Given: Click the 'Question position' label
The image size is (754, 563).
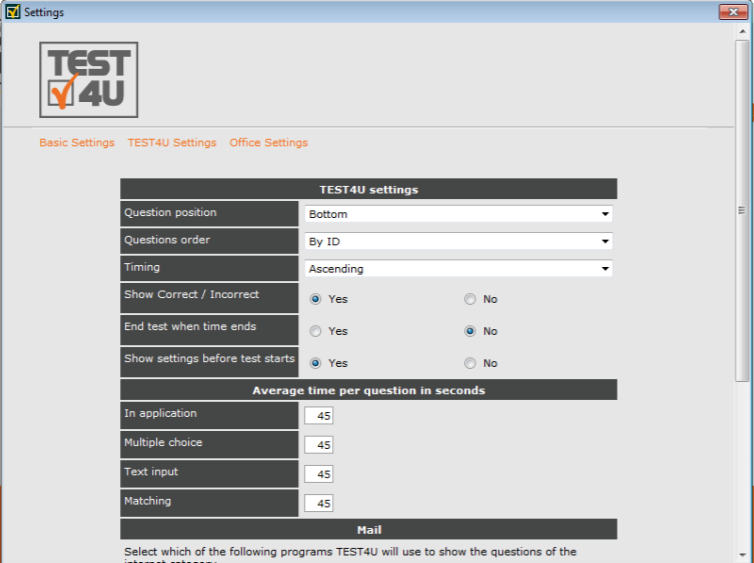Looking at the screenshot, I should (170, 213).
